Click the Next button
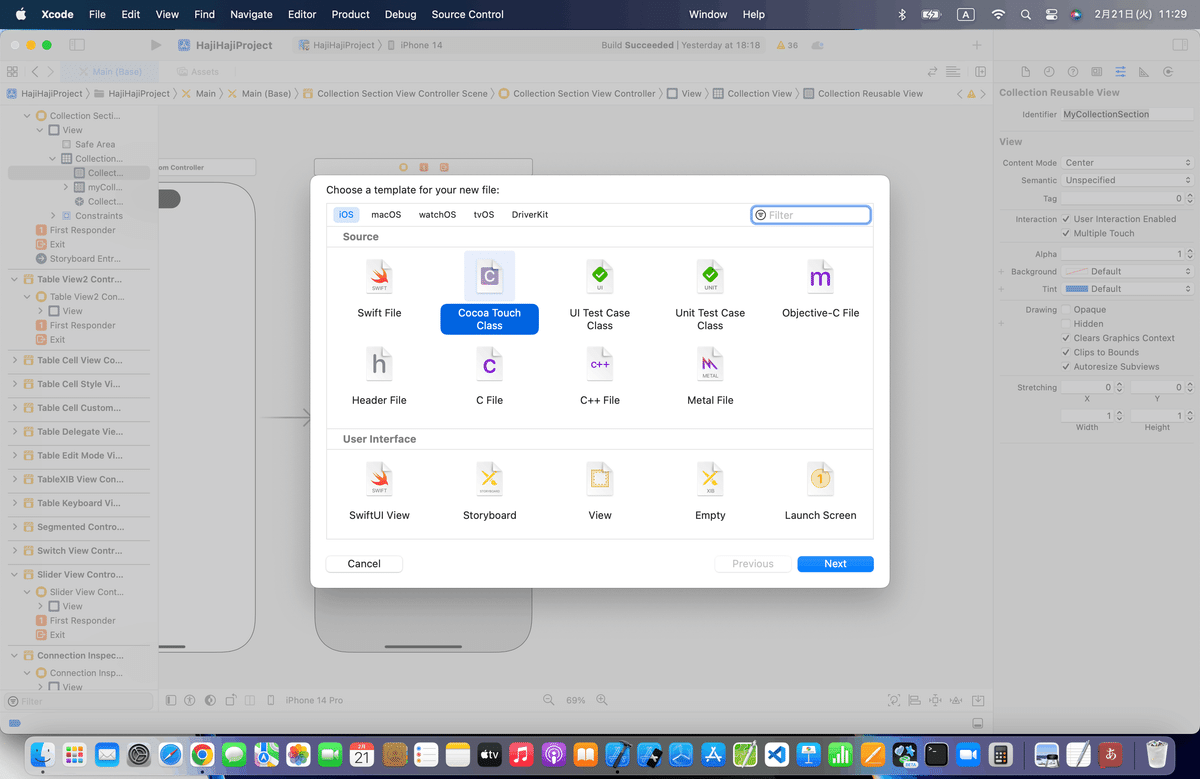This screenshot has width=1200, height=779. pos(835,564)
